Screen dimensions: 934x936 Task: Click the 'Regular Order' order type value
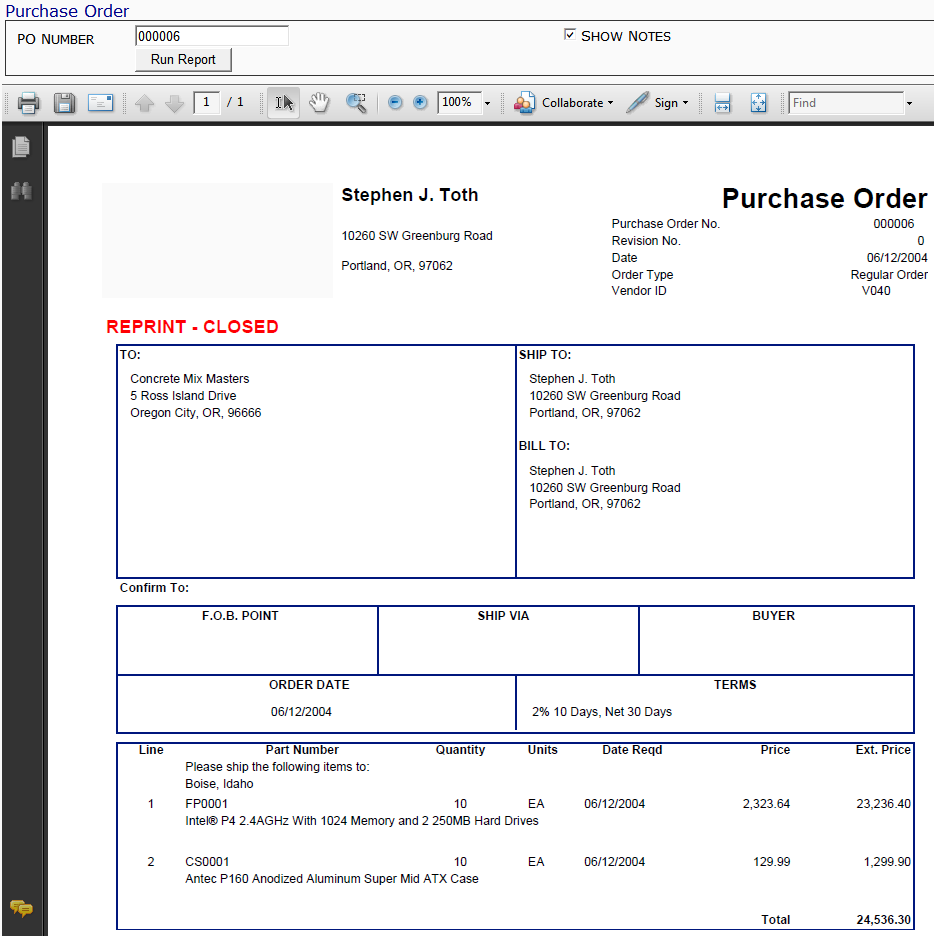(x=889, y=275)
